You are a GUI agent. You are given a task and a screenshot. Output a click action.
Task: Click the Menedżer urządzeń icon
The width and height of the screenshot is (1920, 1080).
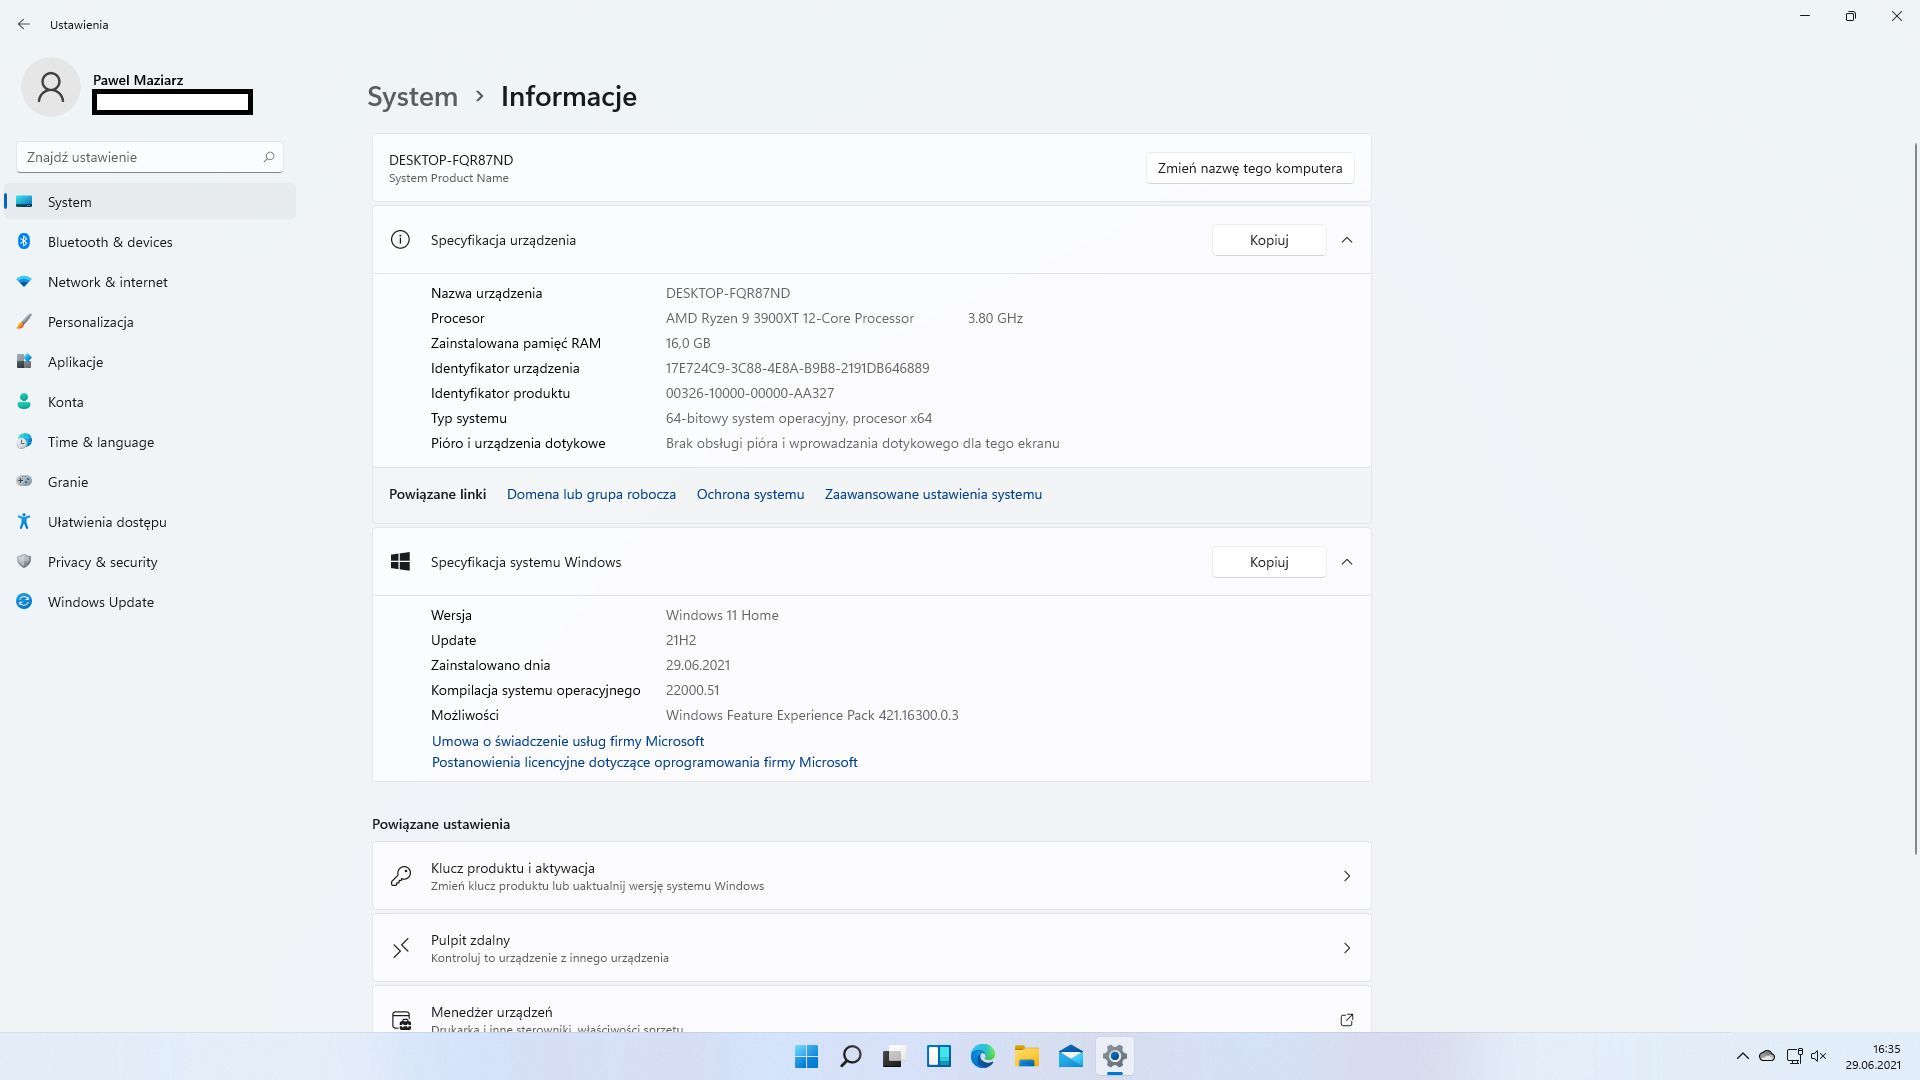(401, 1020)
